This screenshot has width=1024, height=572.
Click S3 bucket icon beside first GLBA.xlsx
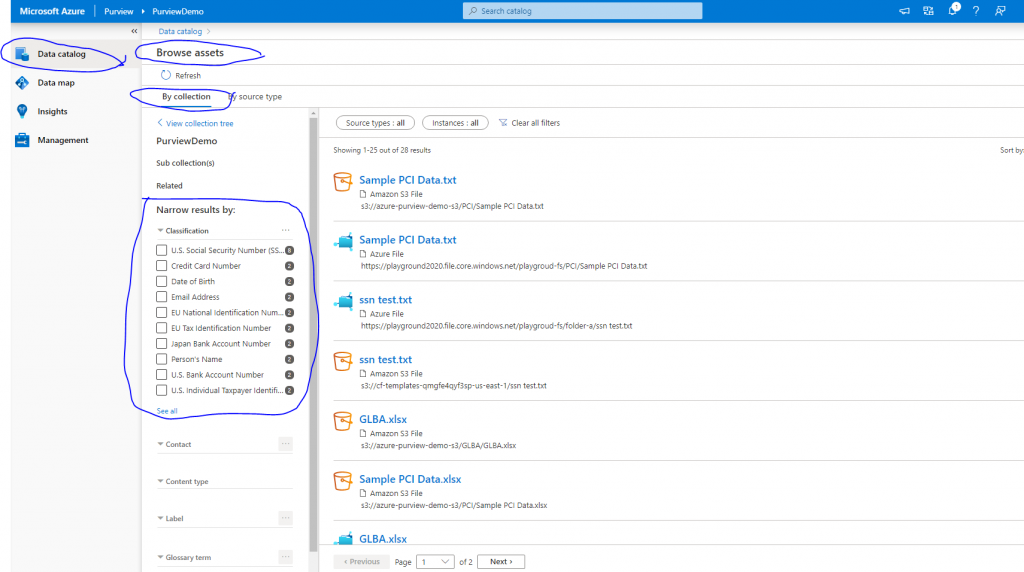coord(343,421)
